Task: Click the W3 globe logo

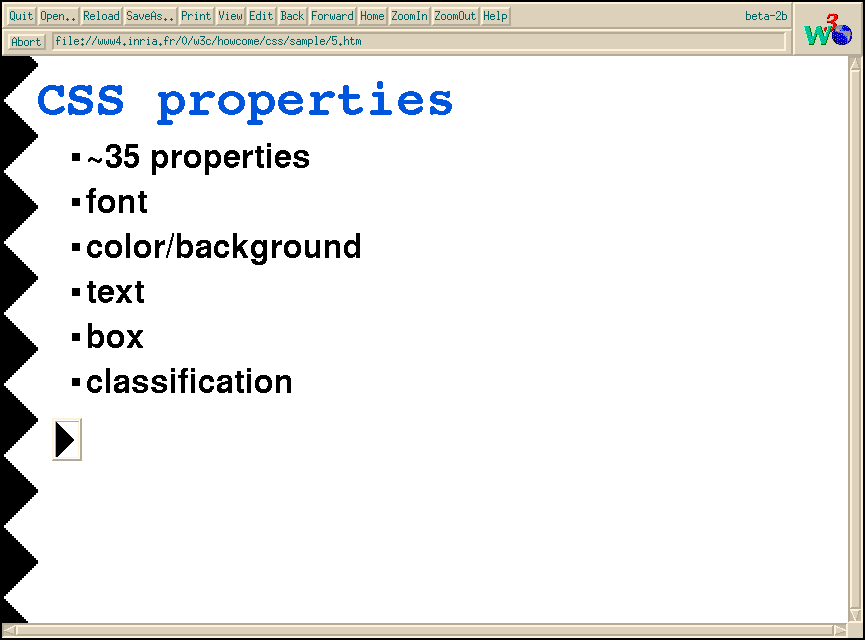Action: click(828, 30)
